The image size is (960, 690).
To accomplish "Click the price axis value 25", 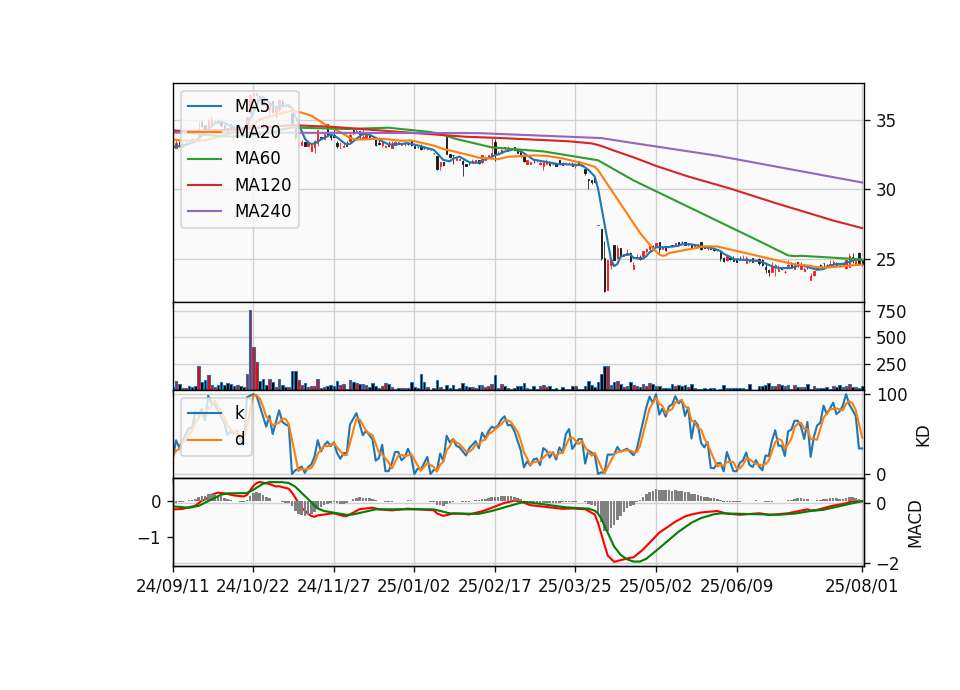I will coord(886,260).
